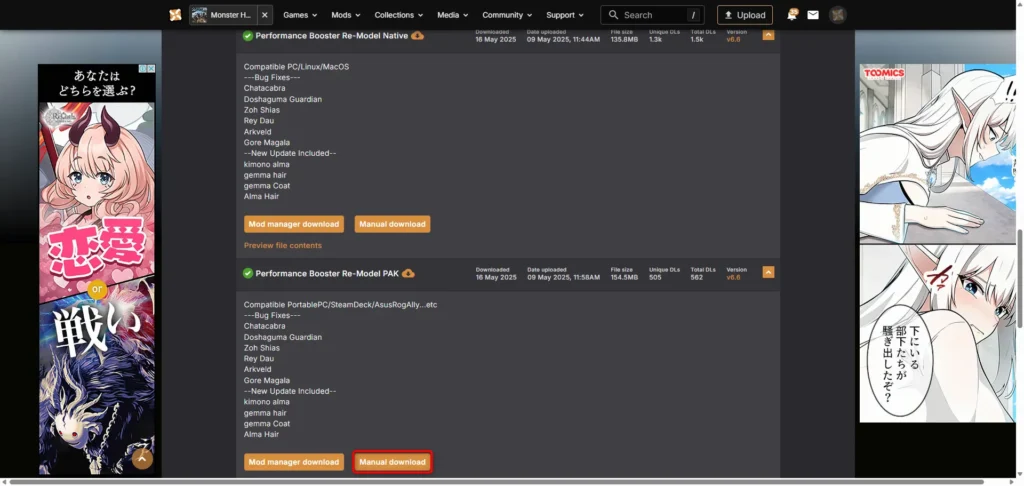
Task: Manual download for Re-Model Native
Action: pyautogui.click(x=392, y=224)
